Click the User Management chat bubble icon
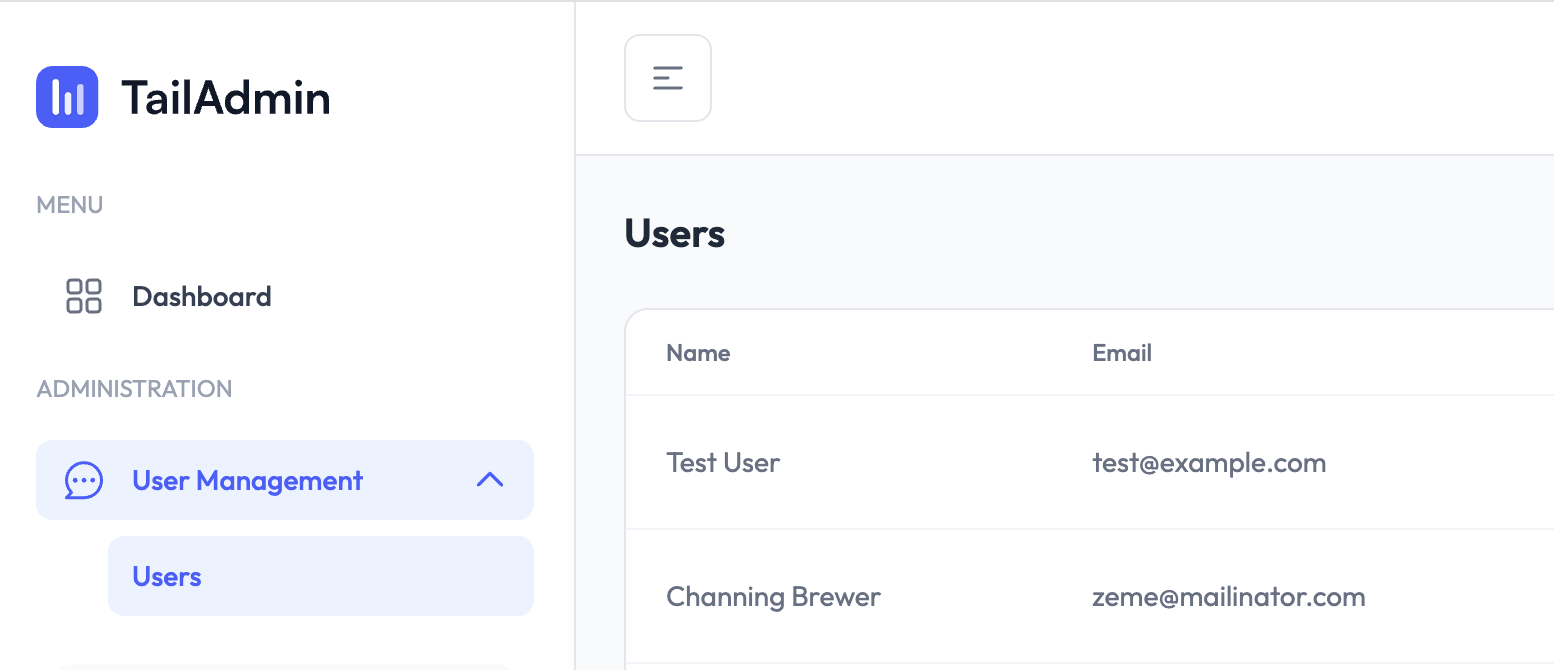The width and height of the screenshot is (1554, 670). click(x=84, y=480)
